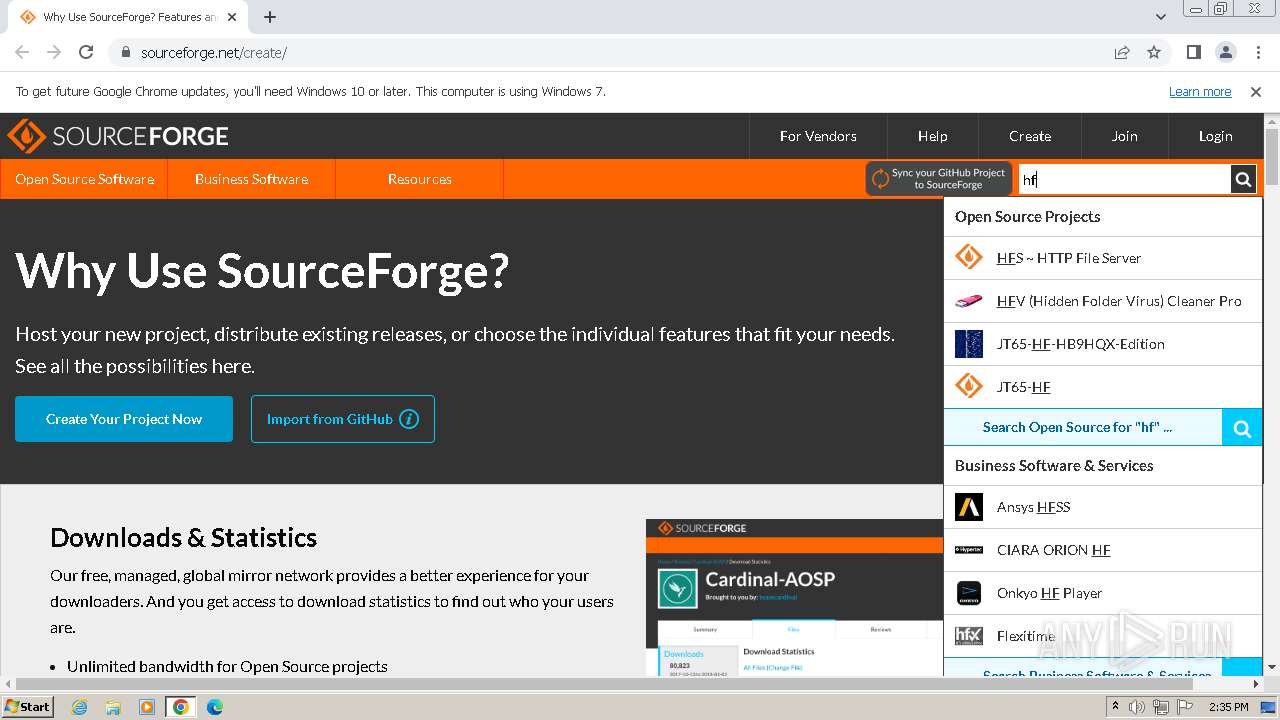Image resolution: width=1280 pixels, height=720 pixels.
Task: Expand the tab search dropdown arrow
Action: [x=1160, y=17]
